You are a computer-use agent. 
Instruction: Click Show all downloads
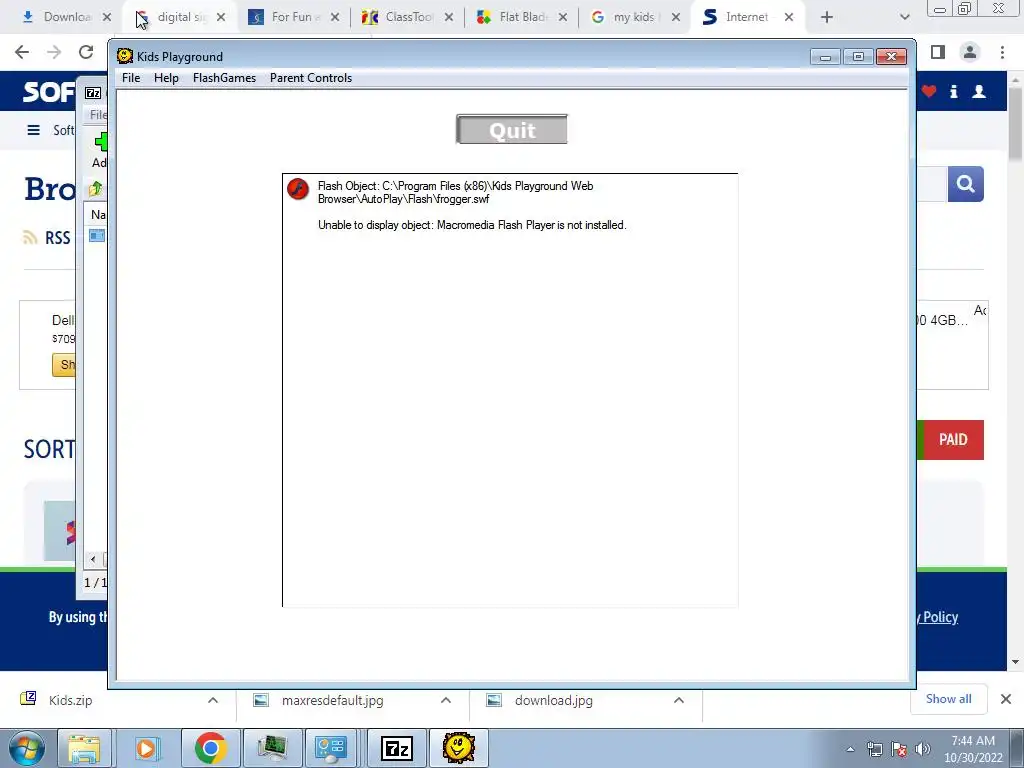[948, 699]
